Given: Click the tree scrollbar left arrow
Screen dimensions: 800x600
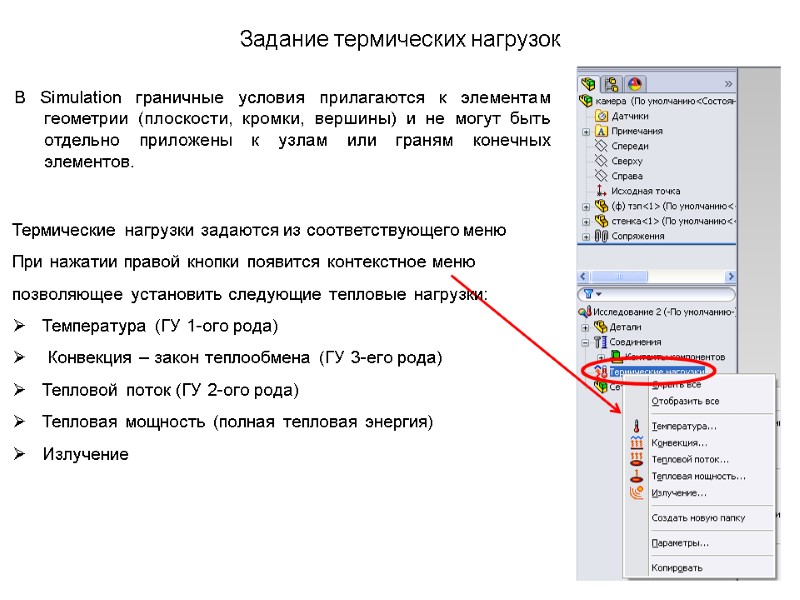Looking at the screenshot, I should (x=583, y=276).
